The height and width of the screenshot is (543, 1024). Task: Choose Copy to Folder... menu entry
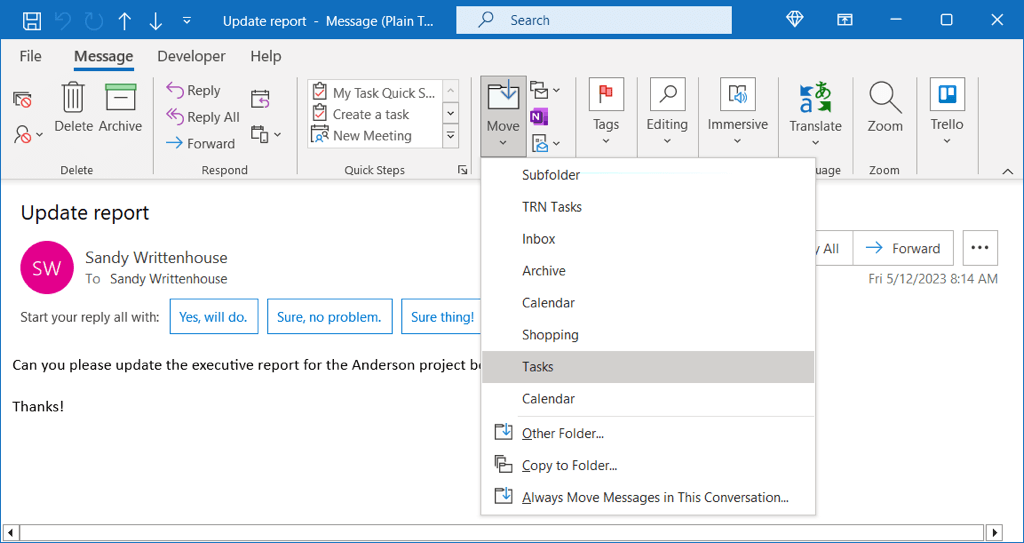click(x=569, y=465)
